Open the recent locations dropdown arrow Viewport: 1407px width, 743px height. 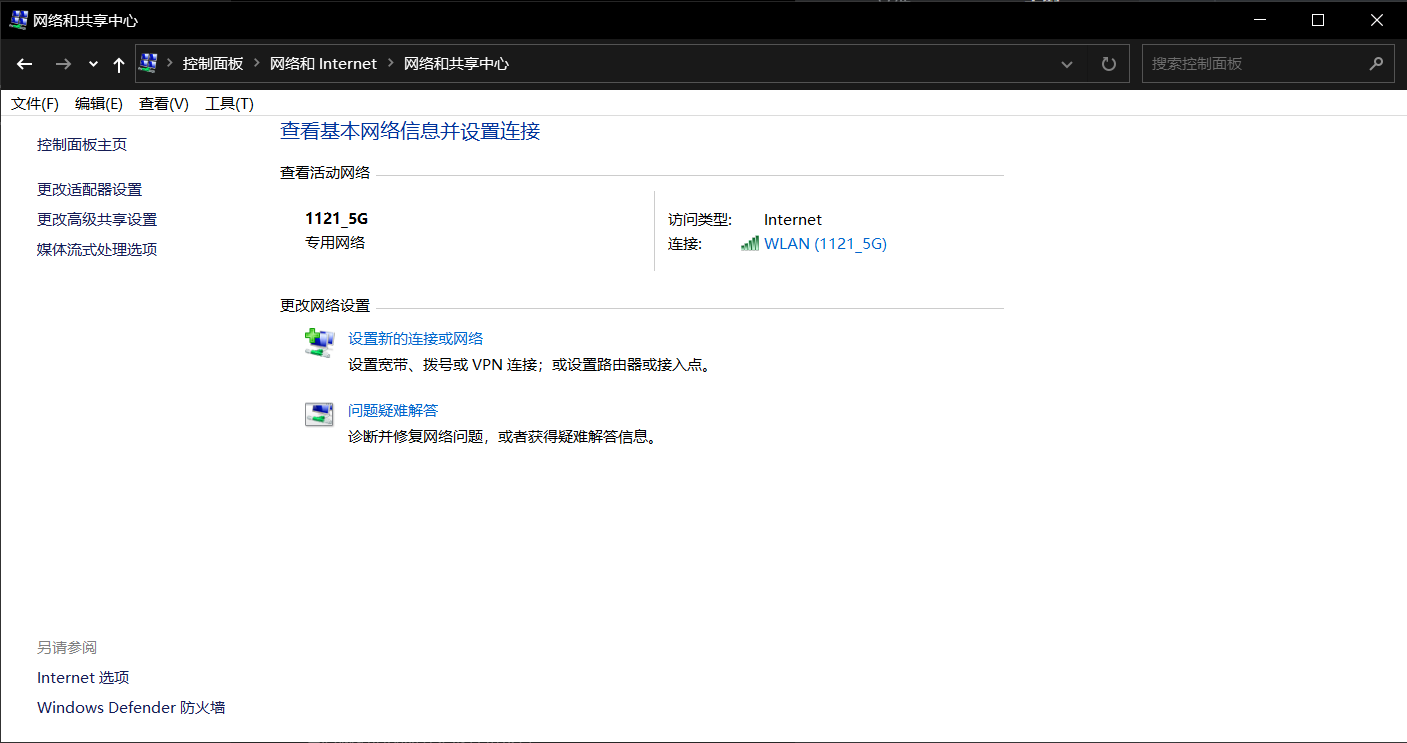point(93,64)
